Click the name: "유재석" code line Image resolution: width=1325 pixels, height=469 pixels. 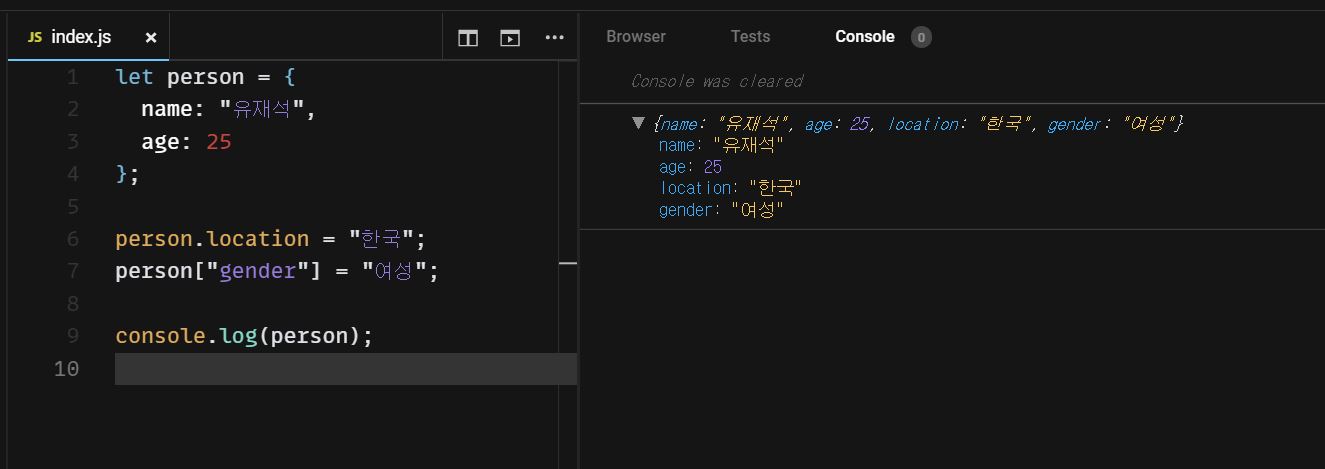(x=228, y=109)
